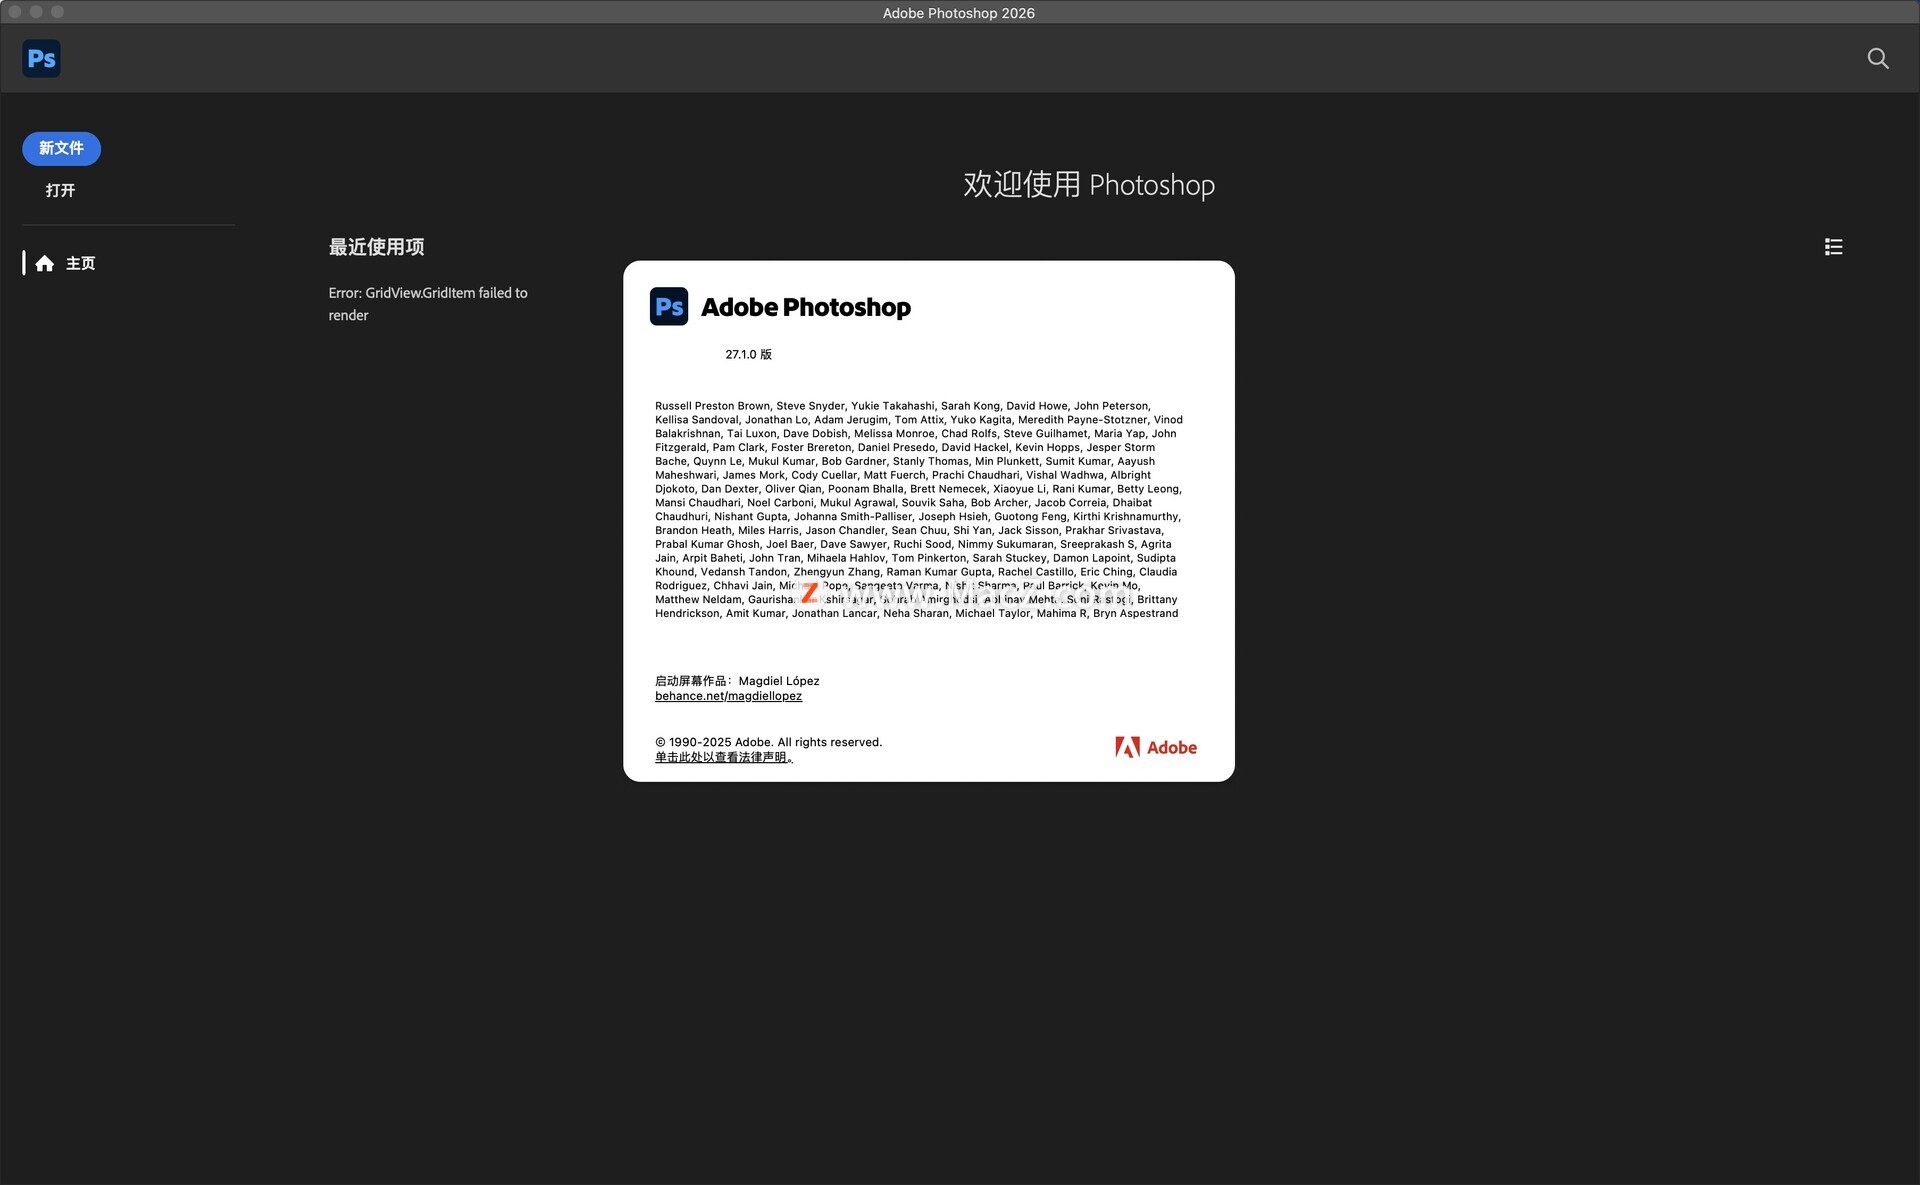
Task: Open the search magnifier icon
Action: click(1877, 59)
